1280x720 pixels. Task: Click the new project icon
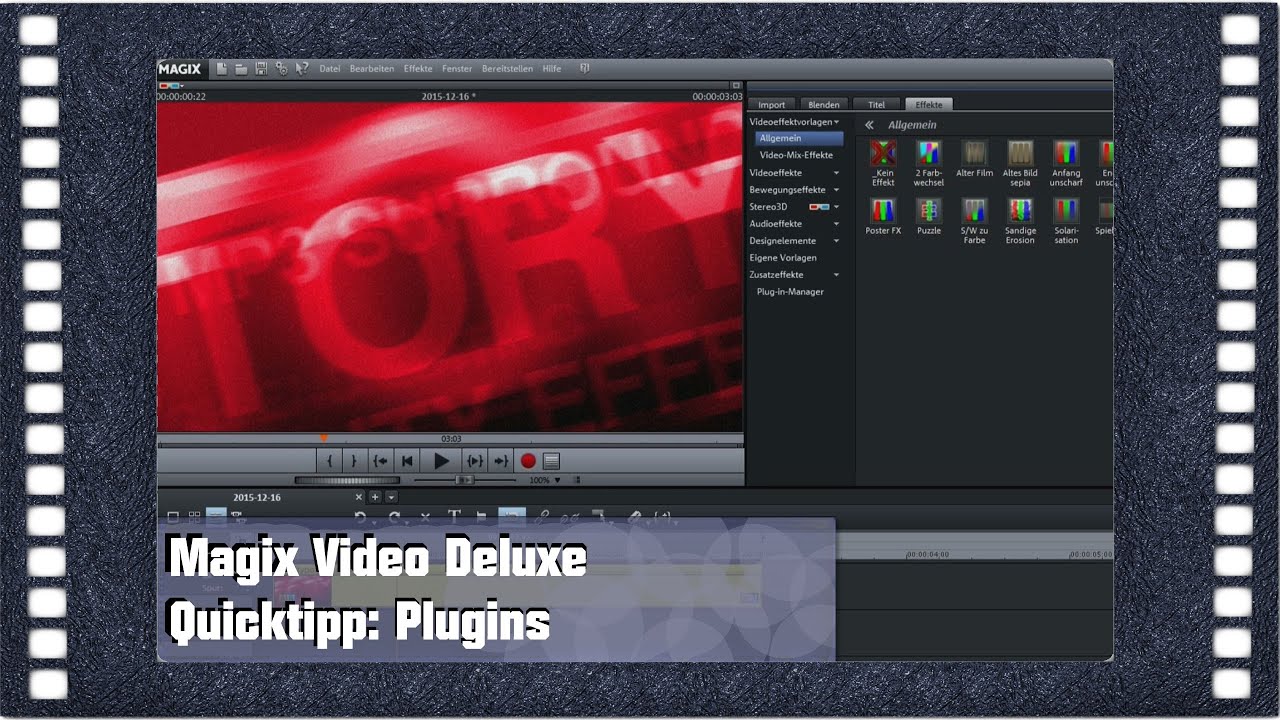click(x=222, y=69)
